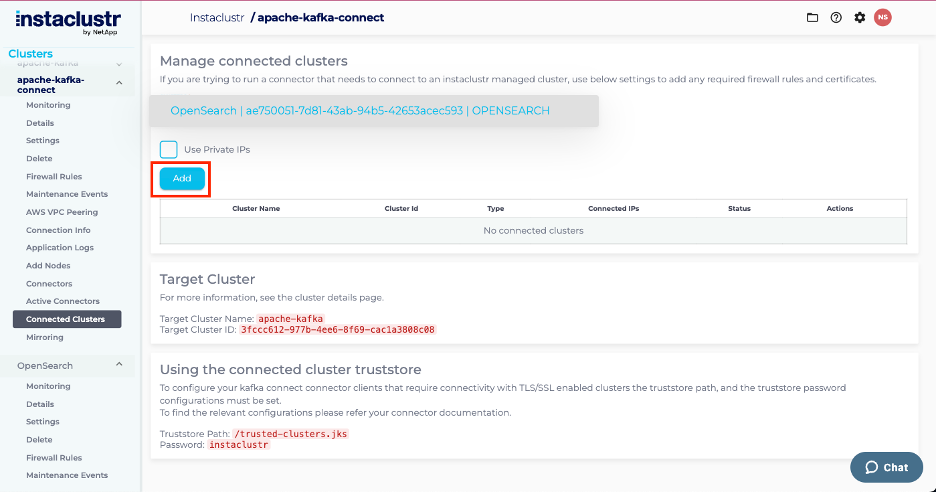Open Monitoring under the OpenSearch section

coord(48,386)
